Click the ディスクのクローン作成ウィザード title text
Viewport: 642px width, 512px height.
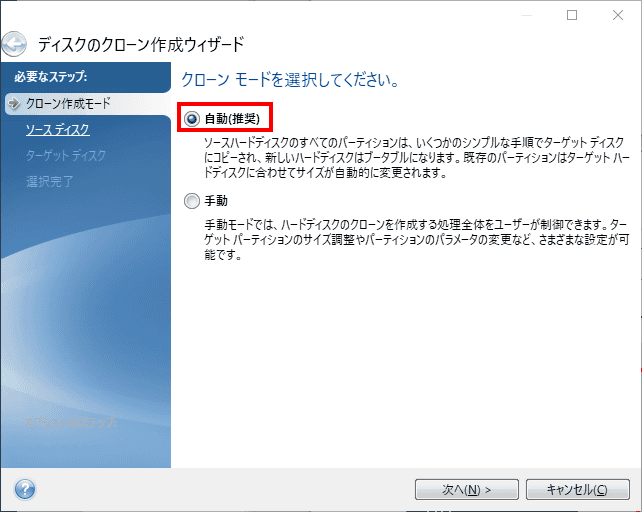141,44
